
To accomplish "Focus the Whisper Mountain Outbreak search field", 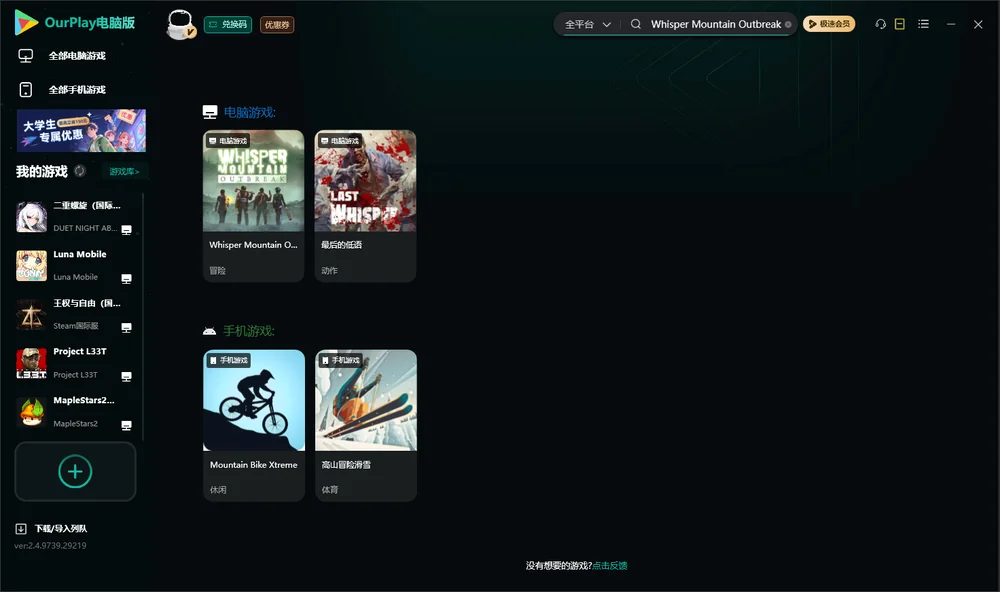I will tap(716, 24).
